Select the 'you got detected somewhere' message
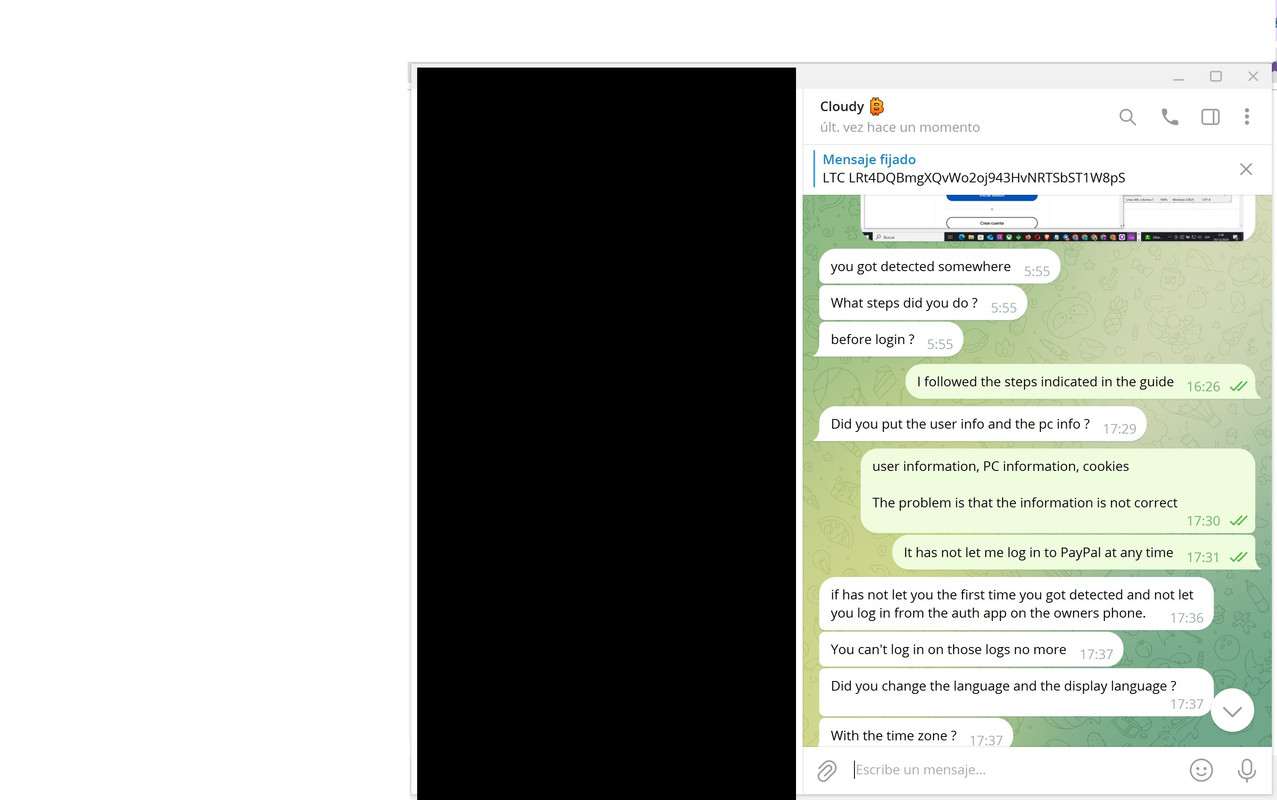The width and height of the screenshot is (1277, 800). (940, 267)
